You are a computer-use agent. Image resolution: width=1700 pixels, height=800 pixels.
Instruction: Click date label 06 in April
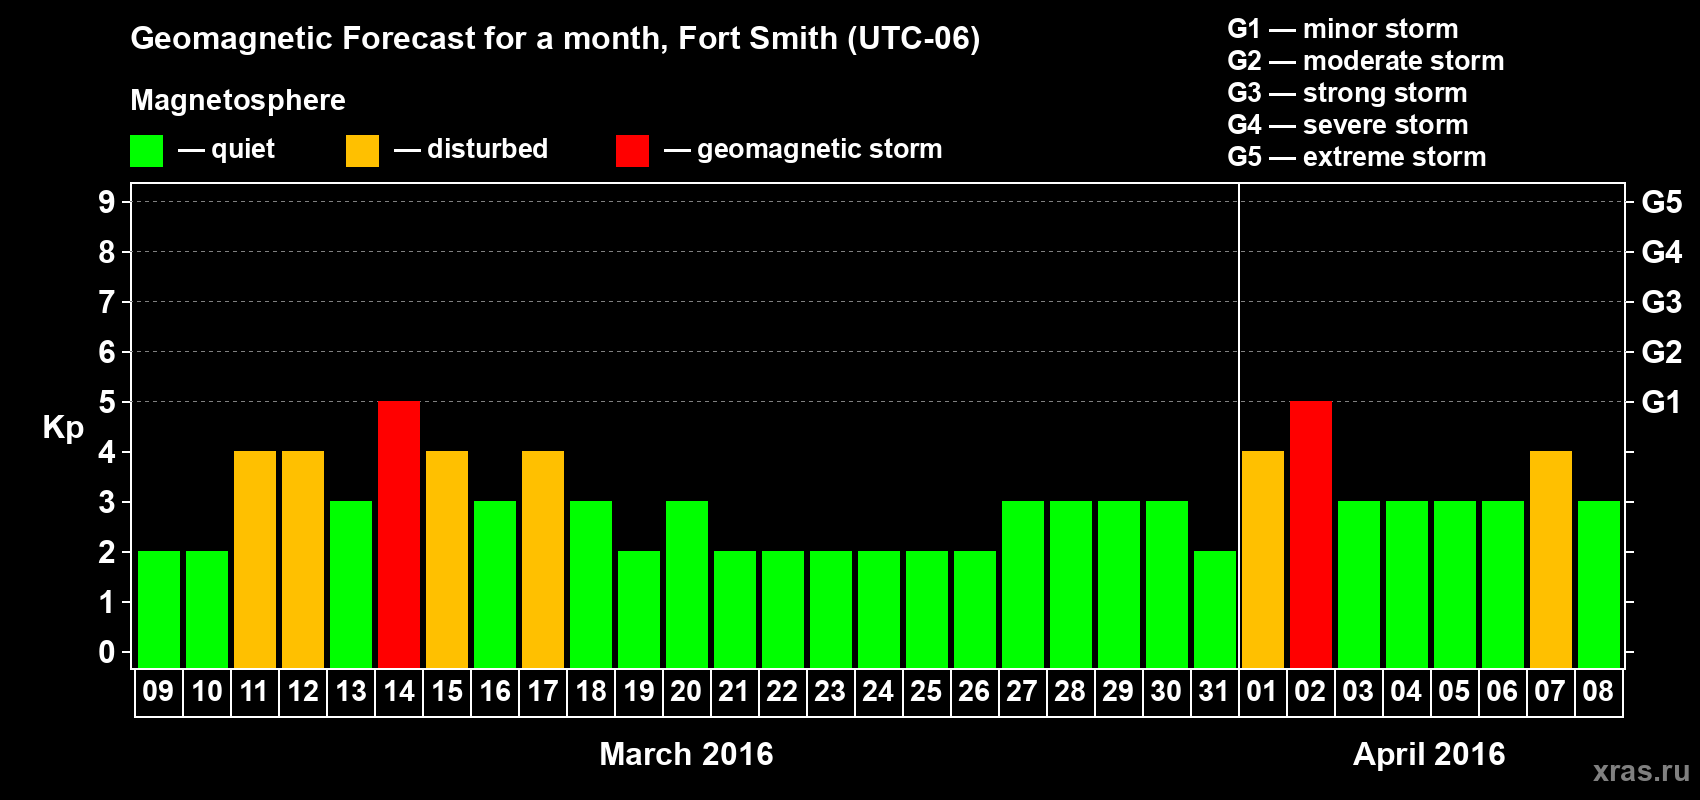pyautogui.click(x=1503, y=692)
